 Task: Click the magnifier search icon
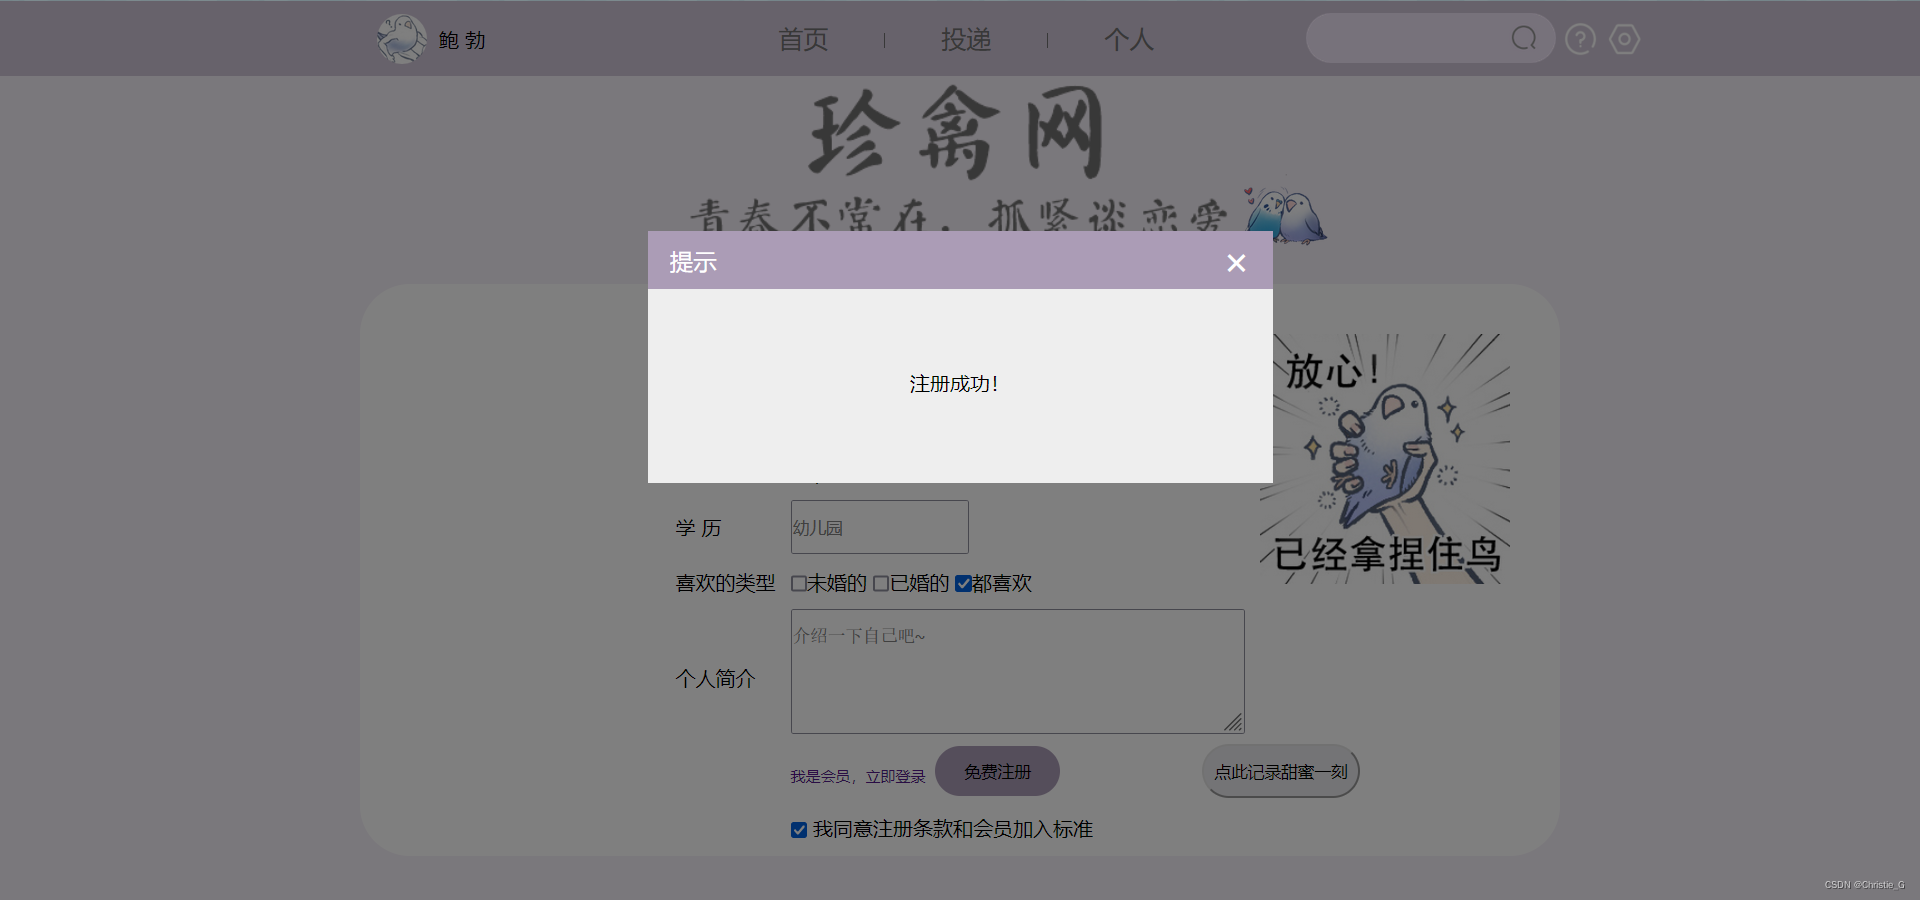click(x=1522, y=38)
